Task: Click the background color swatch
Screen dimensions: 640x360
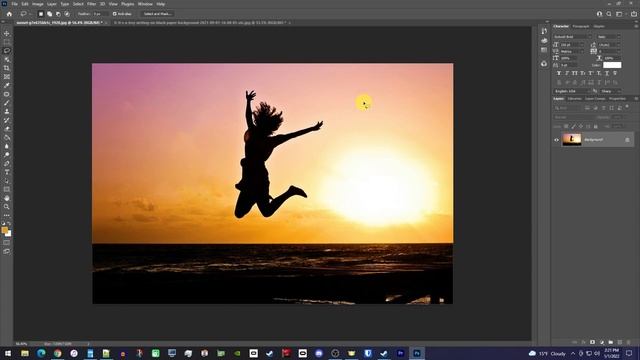Action: click(9, 234)
